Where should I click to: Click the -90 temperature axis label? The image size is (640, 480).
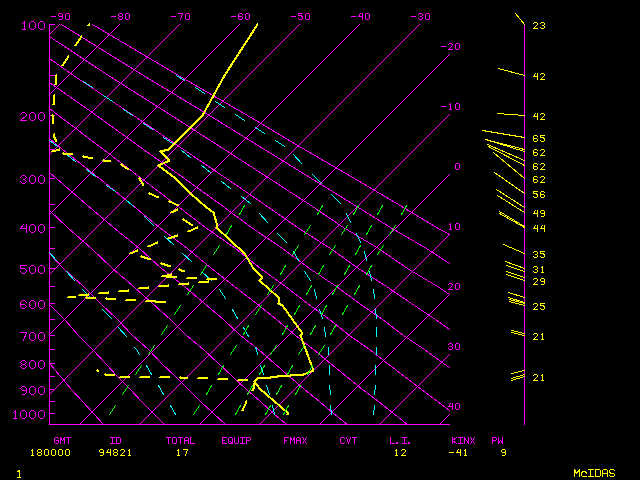(x=60, y=16)
